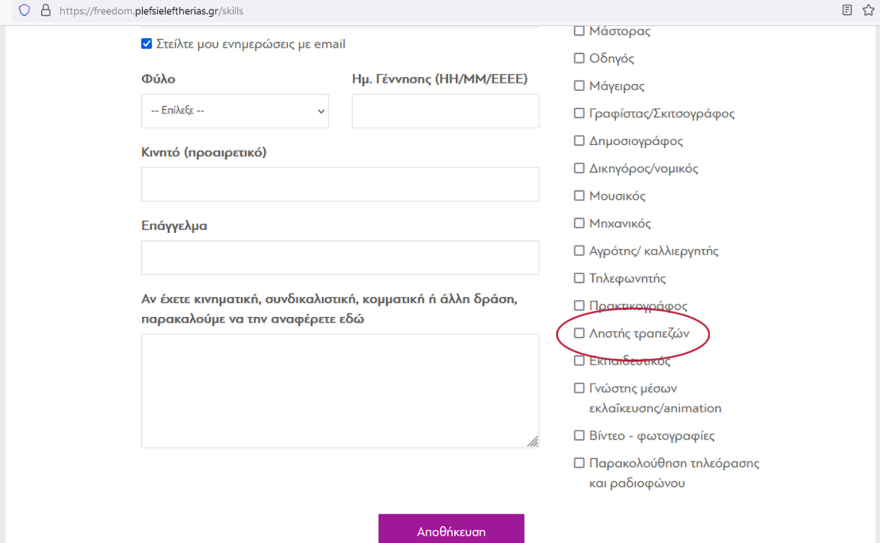Screen dimensions: 880x543
Task: Click the activism description textarea
Action: 340,390
